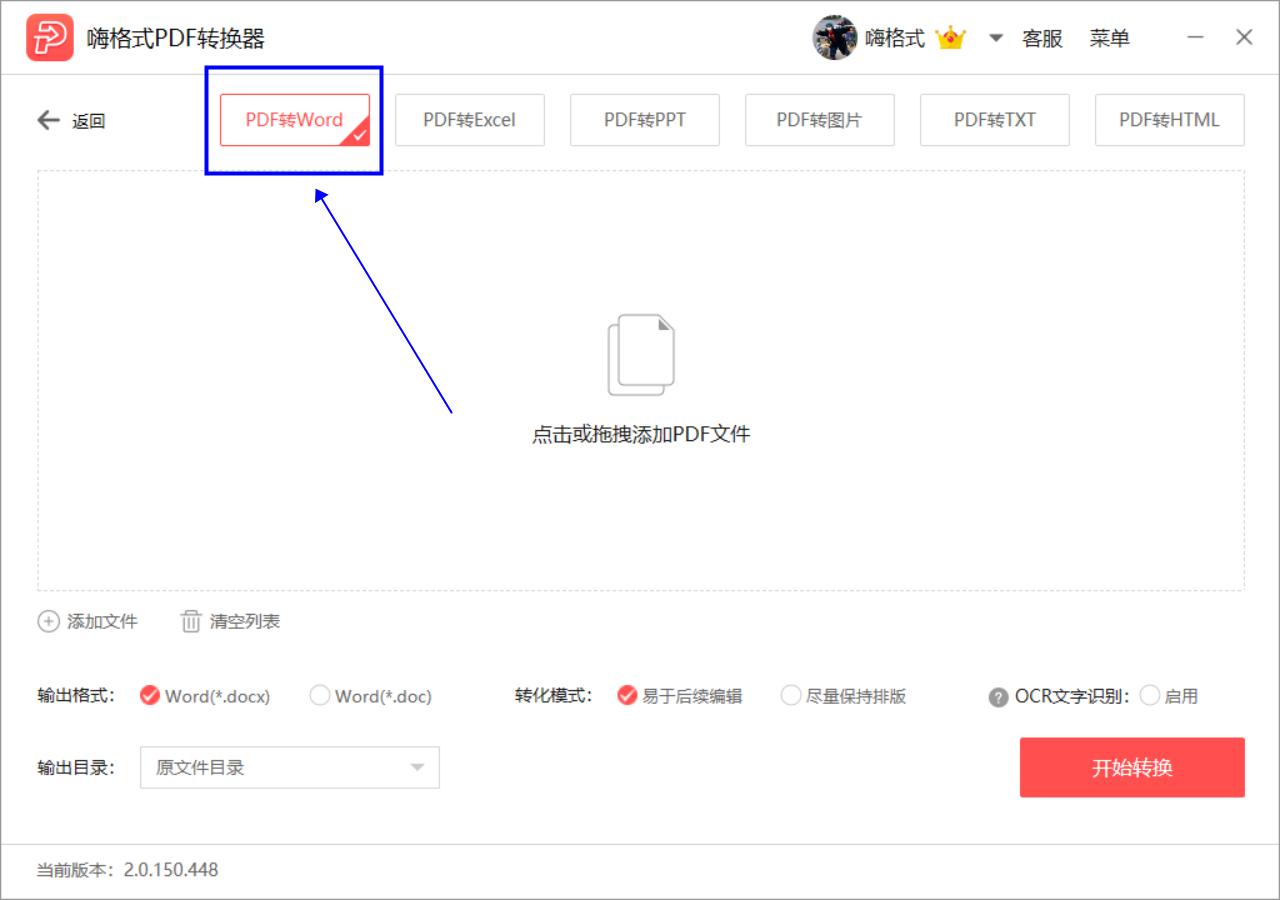Select the PDF转Word tab
Viewport: 1280px width, 900px height.
[x=295, y=120]
